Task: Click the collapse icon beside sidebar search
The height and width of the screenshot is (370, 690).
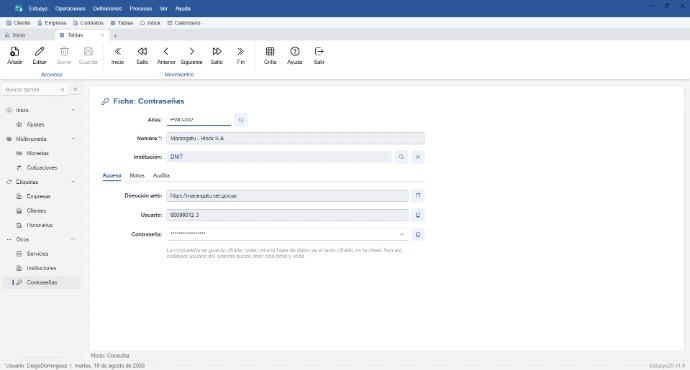Action: [x=75, y=89]
